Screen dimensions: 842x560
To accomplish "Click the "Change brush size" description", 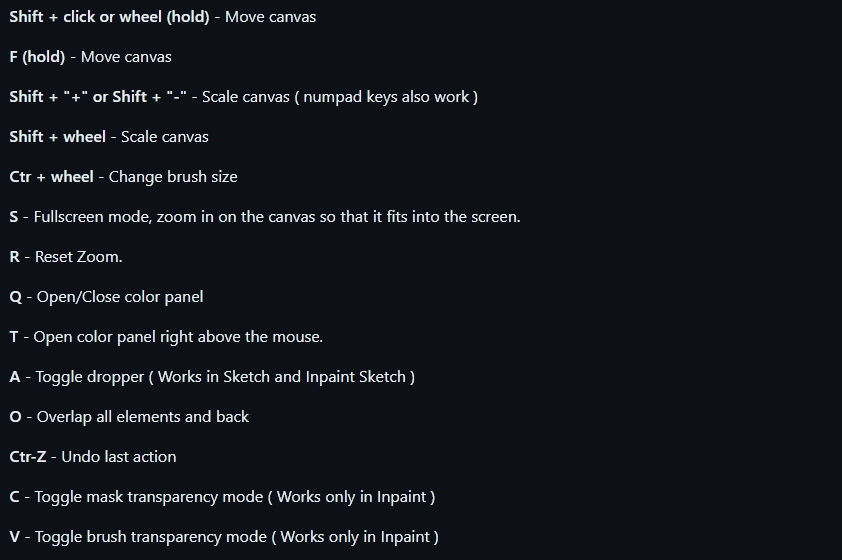I will (x=173, y=177).
